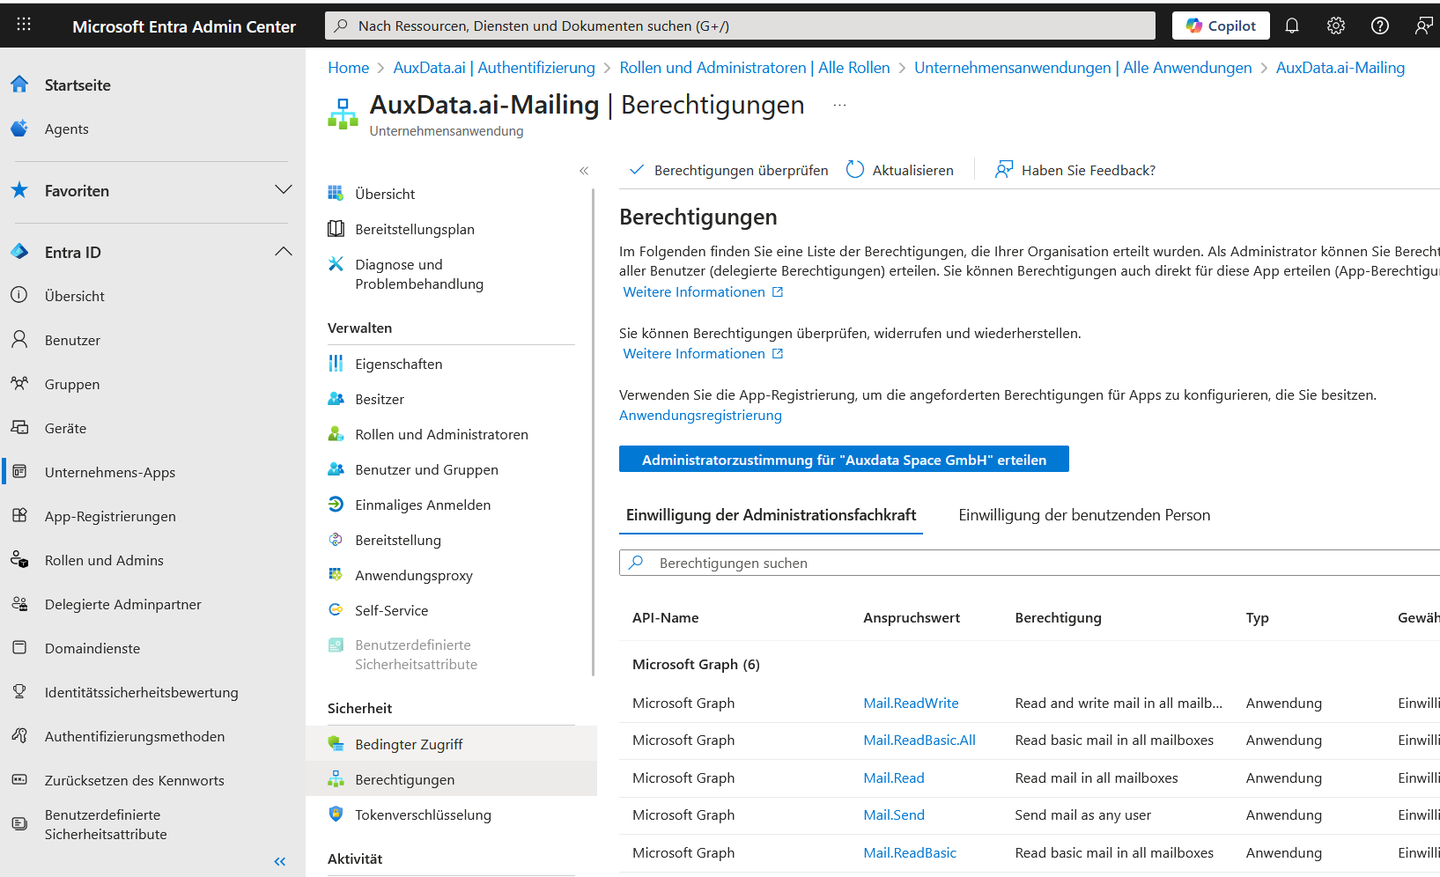The width and height of the screenshot is (1440, 877).
Task: Open Rollen und Administratoren in app menu
Action: [x=441, y=434]
